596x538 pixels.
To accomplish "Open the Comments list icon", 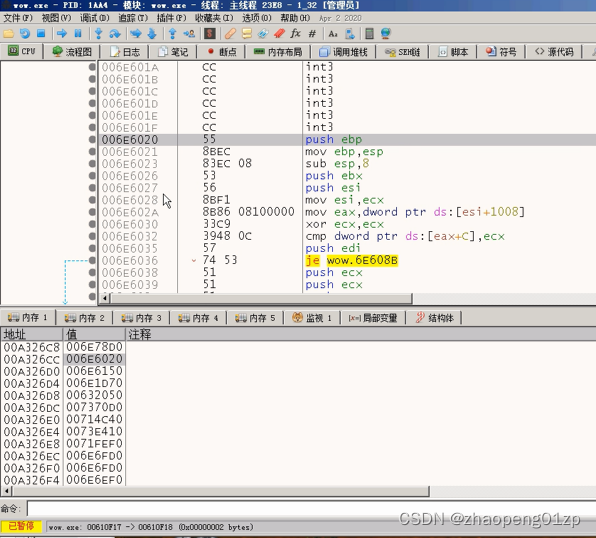I will (x=247, y=33).
